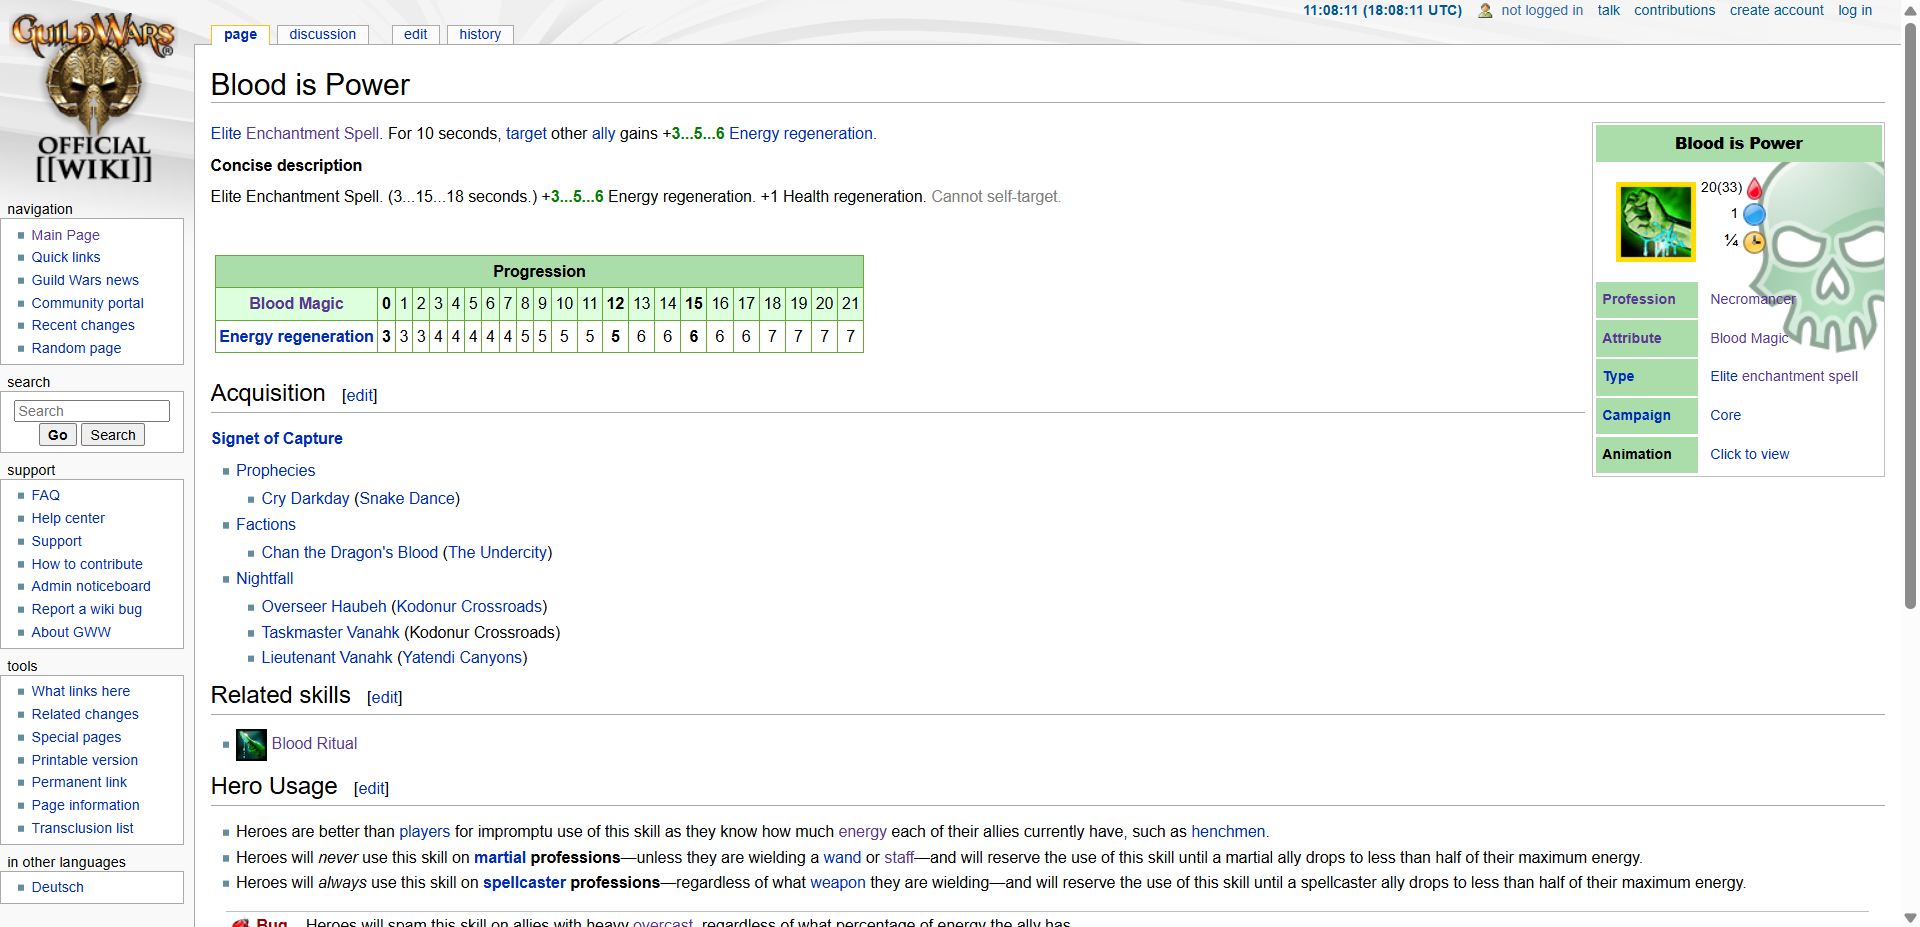Open contributions link in top bar
Screen dimensions: 1920x927
(x=1674, y=10)
